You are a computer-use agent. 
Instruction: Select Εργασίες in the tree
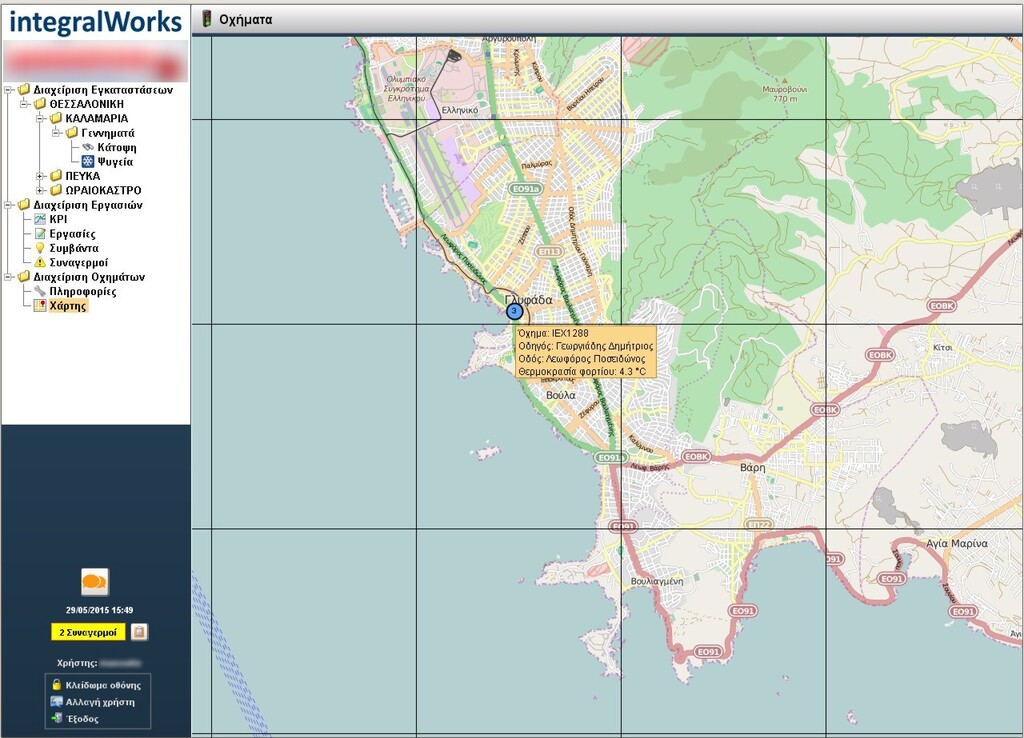tap(72, 234)
